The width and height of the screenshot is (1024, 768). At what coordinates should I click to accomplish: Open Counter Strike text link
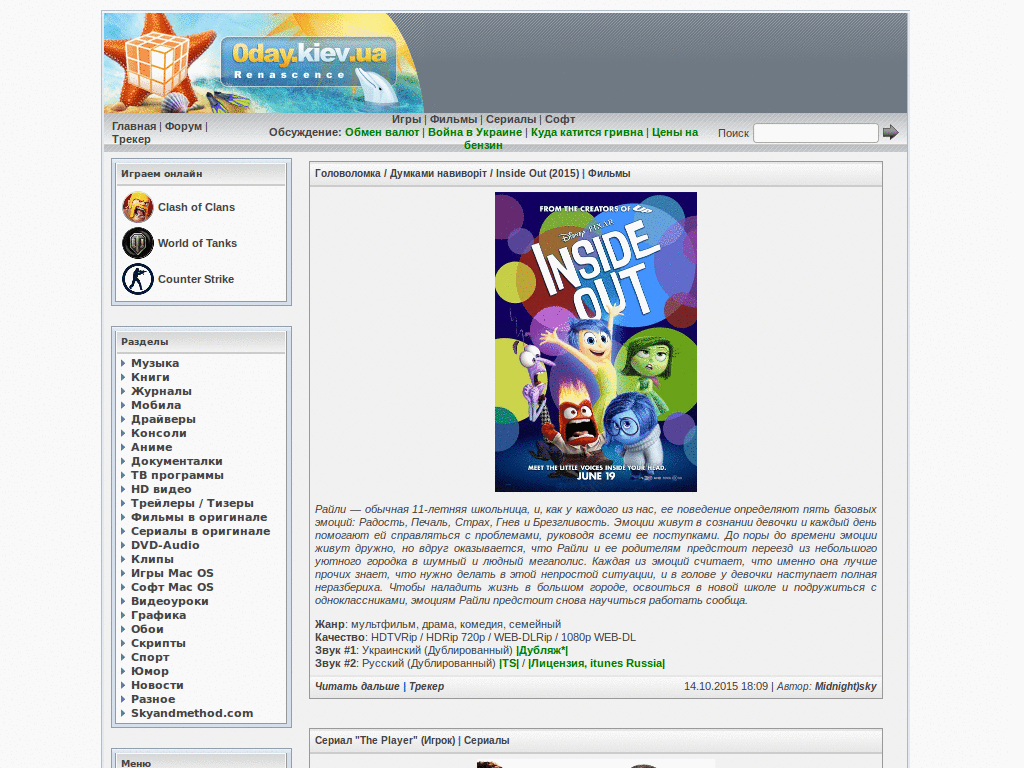click(x=196, y=279)
